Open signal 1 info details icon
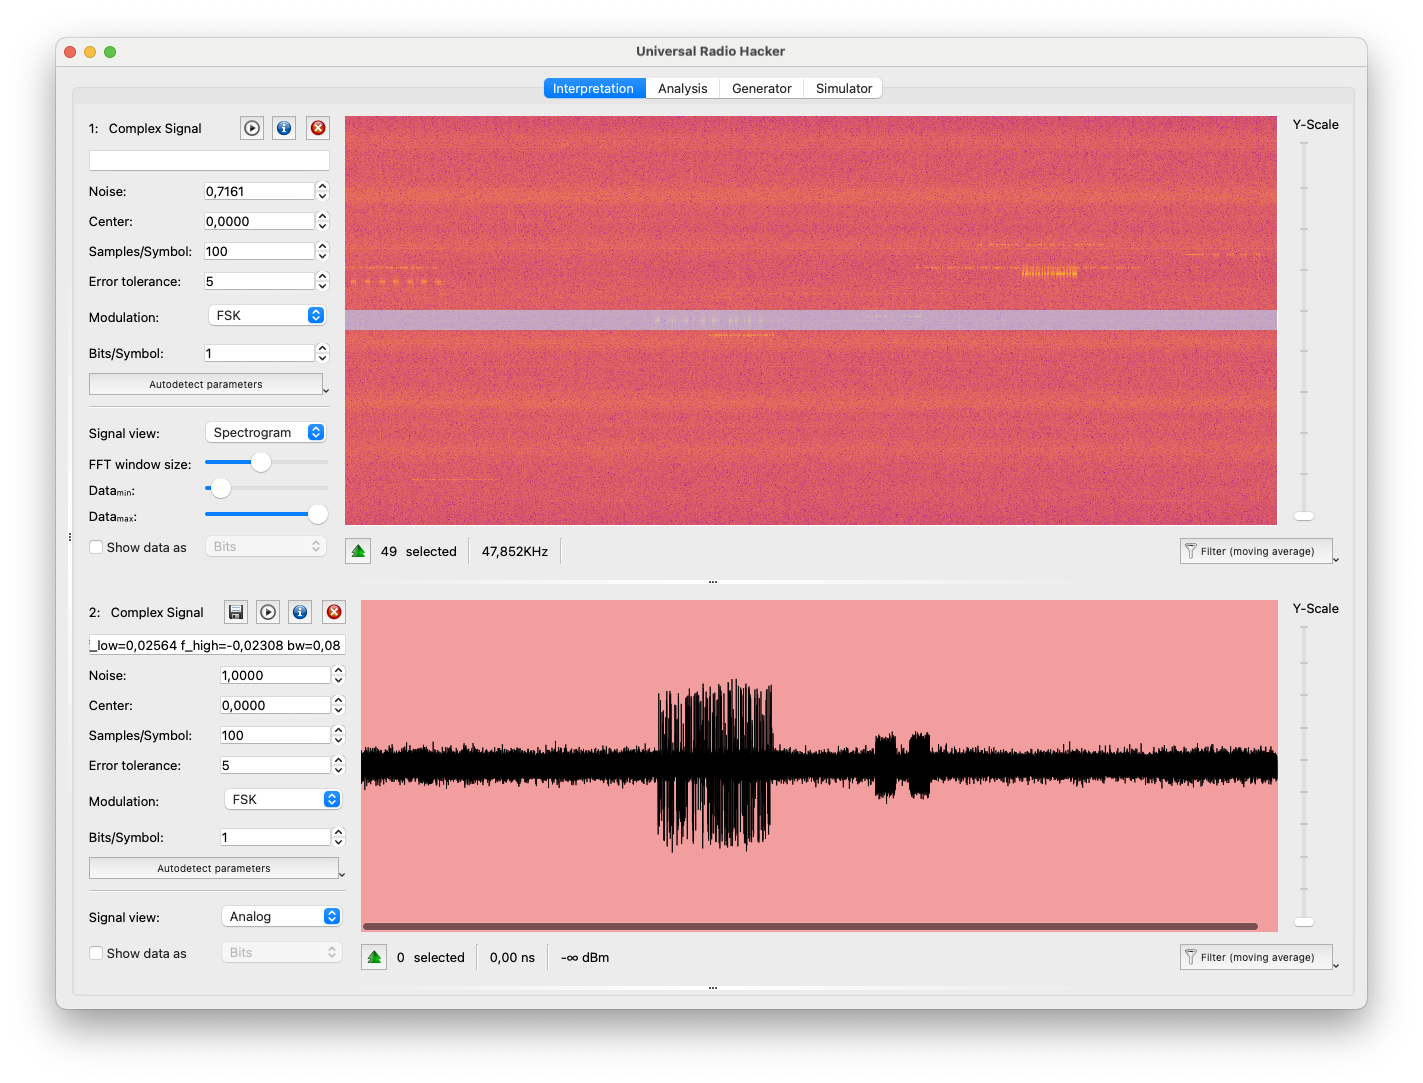1423x1083 pixels. coord(284,128)
